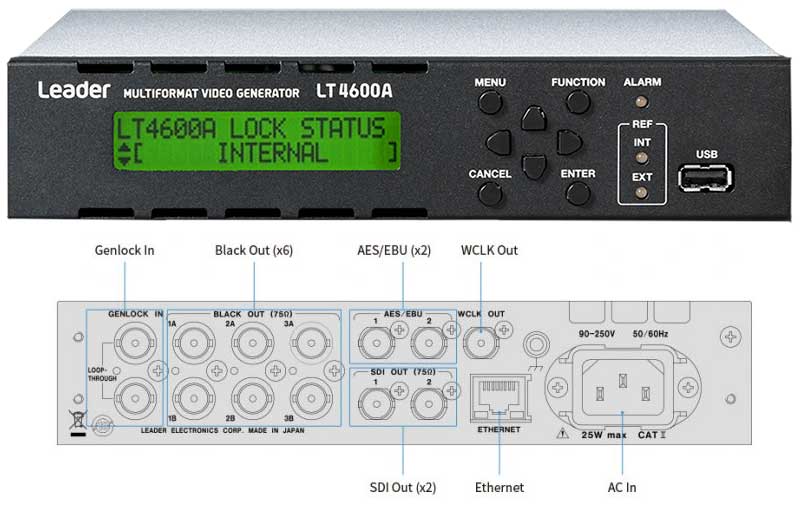Push the MENU button on front panel
The image size is (800, 506).
(490, 102)
